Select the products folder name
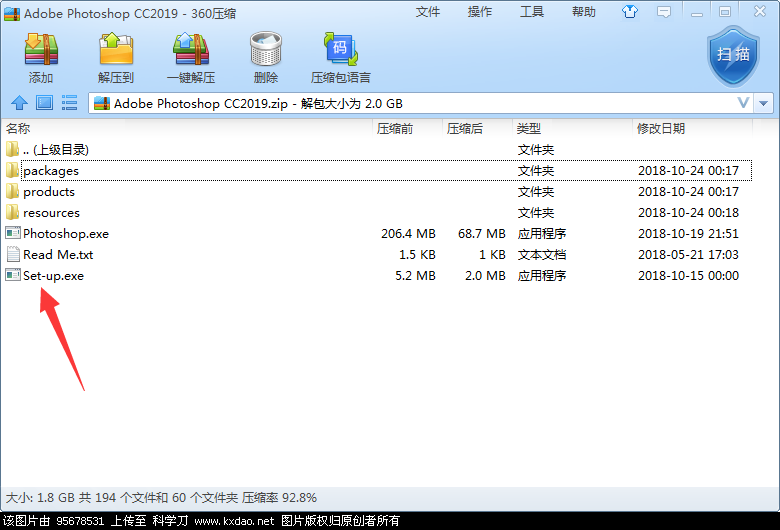 [x=49, y=192]
